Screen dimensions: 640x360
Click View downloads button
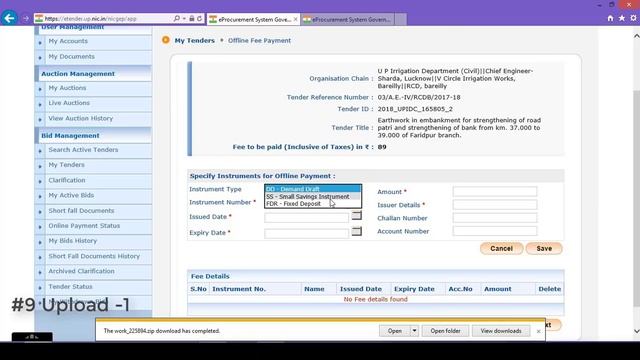click(501, 331)
